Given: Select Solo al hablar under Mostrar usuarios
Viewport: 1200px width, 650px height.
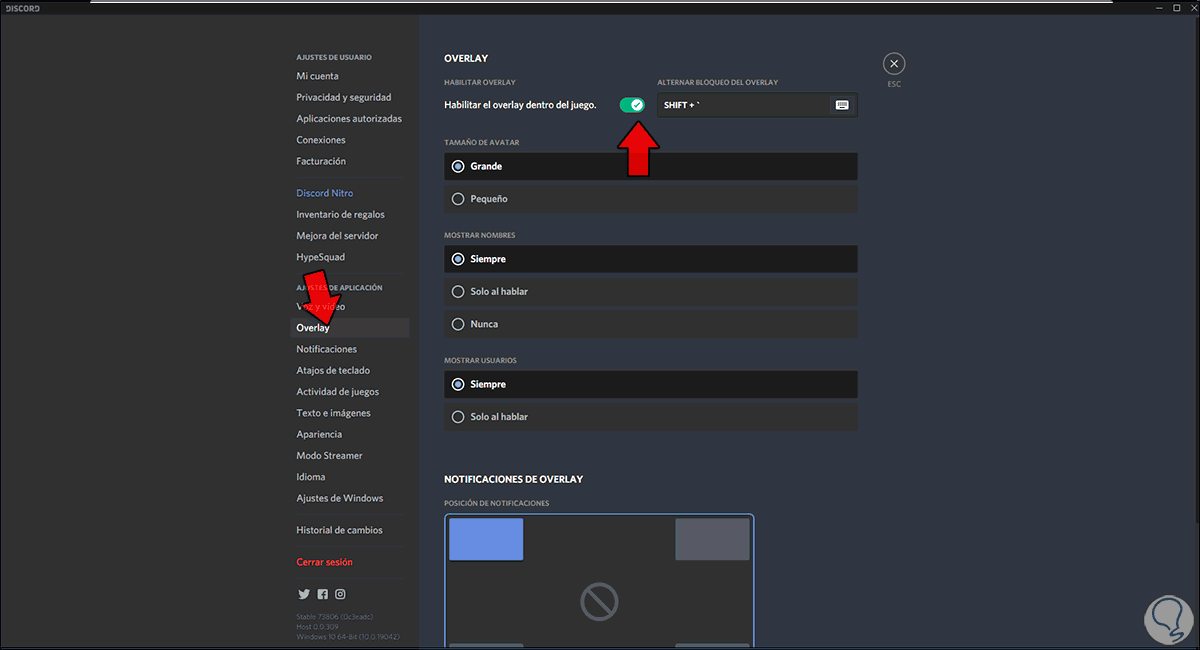Looking at the screenshot, I should click(x=651, y=416).
